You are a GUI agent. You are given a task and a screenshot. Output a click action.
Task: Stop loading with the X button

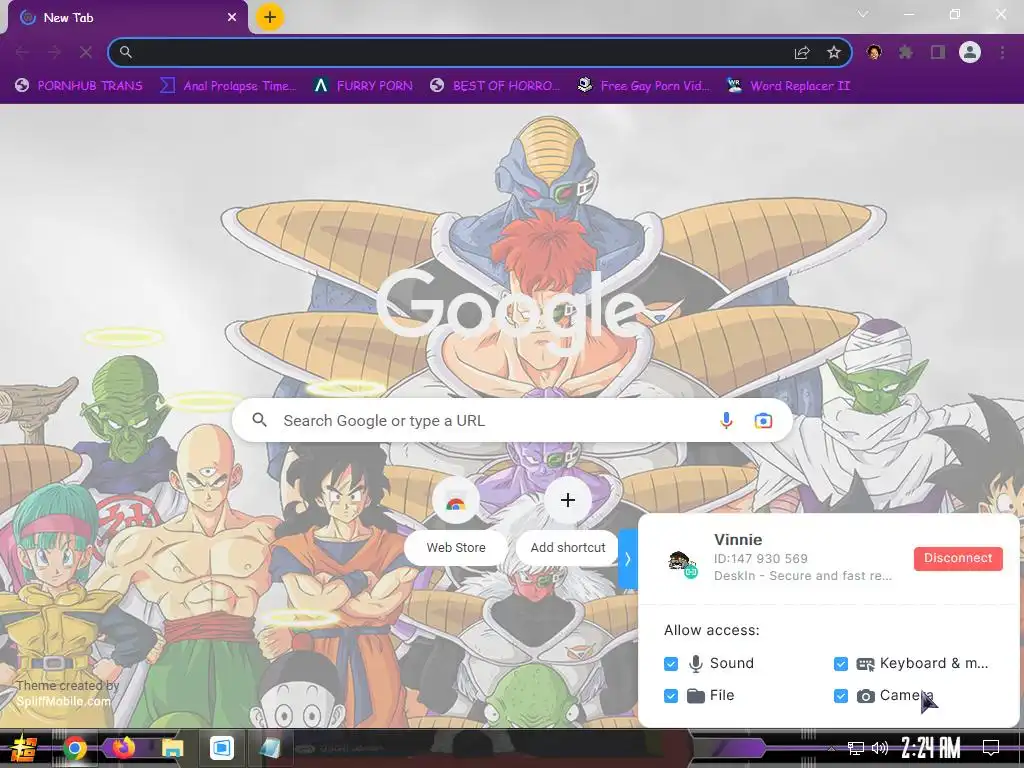coord(86,52)
